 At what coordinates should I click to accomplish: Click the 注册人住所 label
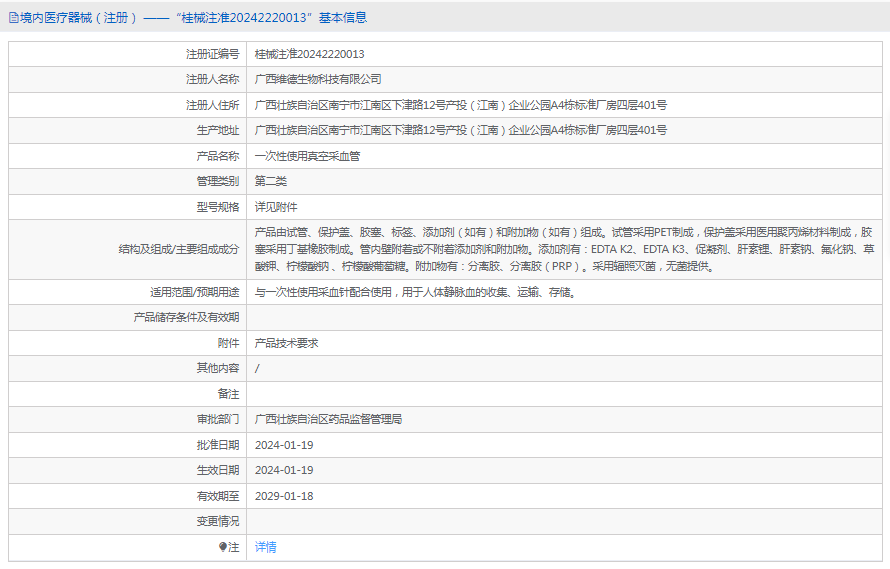click(213, 105)
